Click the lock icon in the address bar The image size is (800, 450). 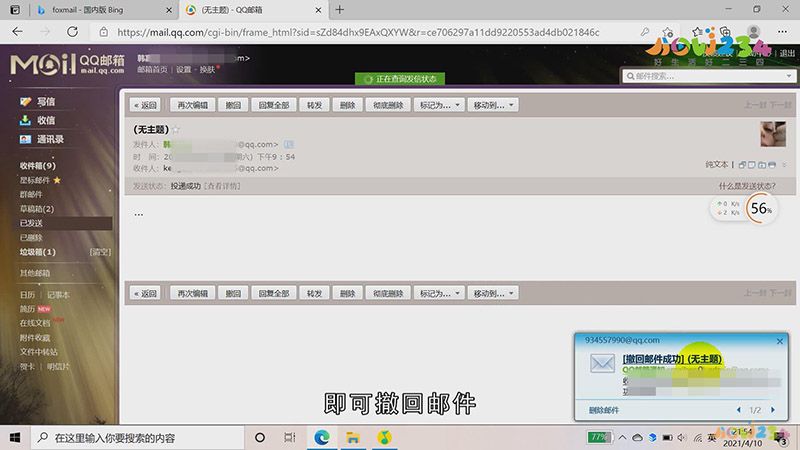pyautogui.click(x=104, y=32)
